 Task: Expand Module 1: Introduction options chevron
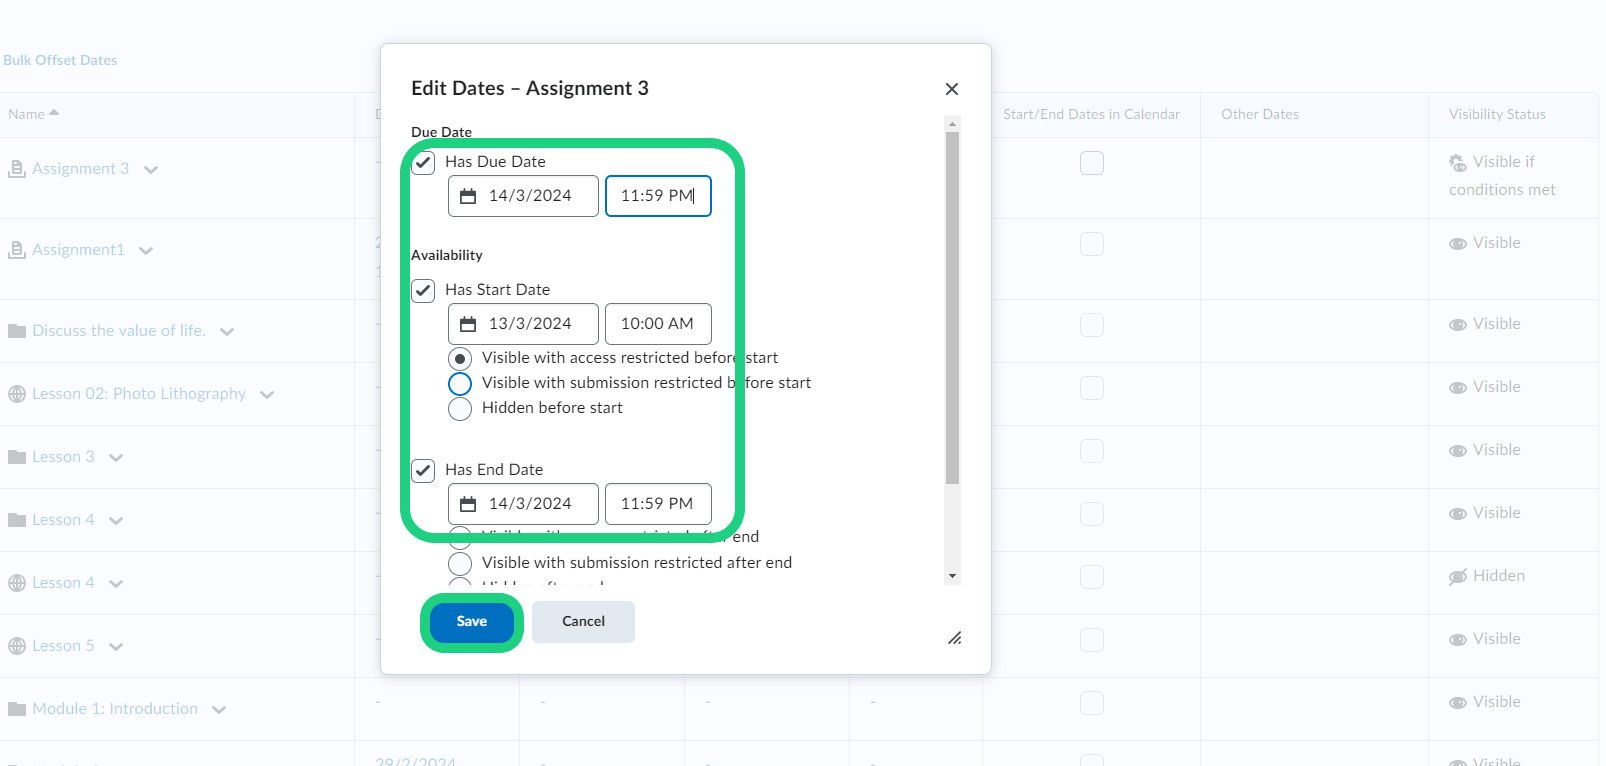[219, 710]
